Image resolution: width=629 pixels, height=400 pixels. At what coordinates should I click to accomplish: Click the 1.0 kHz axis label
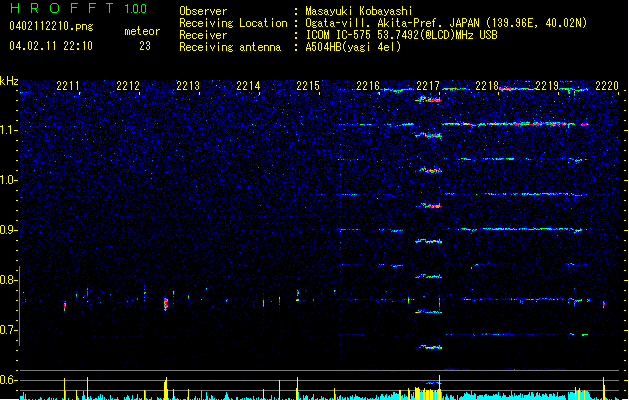pyautogui.click(x=9, y=180)
